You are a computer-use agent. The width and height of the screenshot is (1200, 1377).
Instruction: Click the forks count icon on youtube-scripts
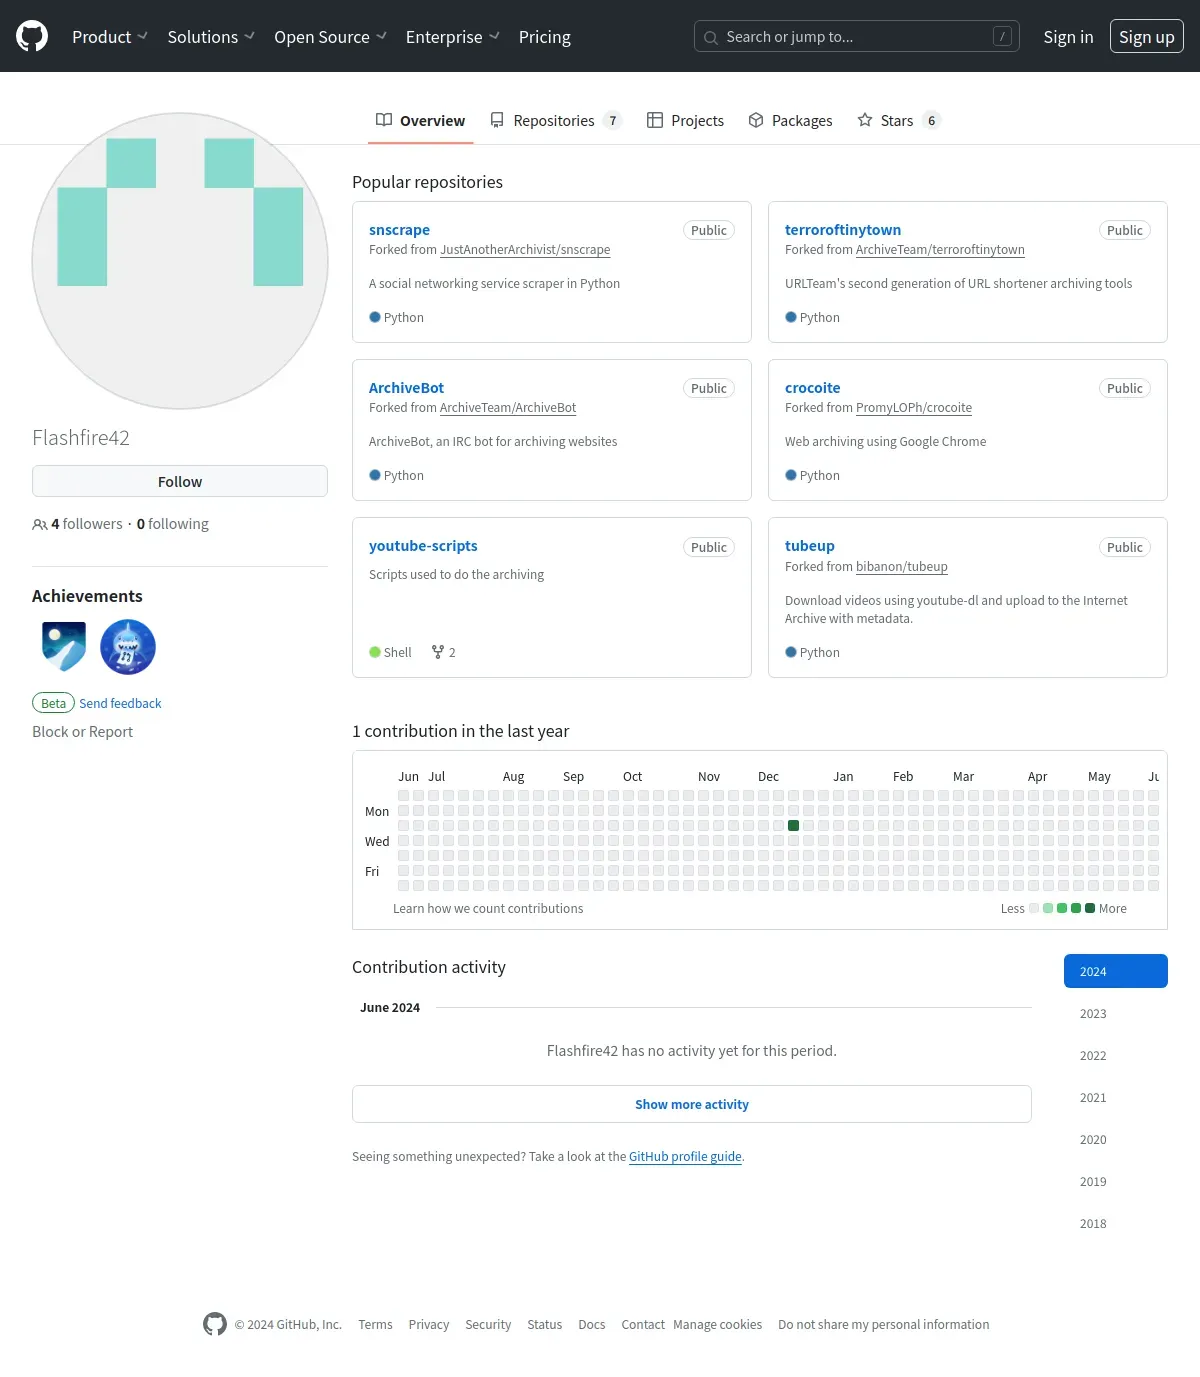click(x=438, y=652)
